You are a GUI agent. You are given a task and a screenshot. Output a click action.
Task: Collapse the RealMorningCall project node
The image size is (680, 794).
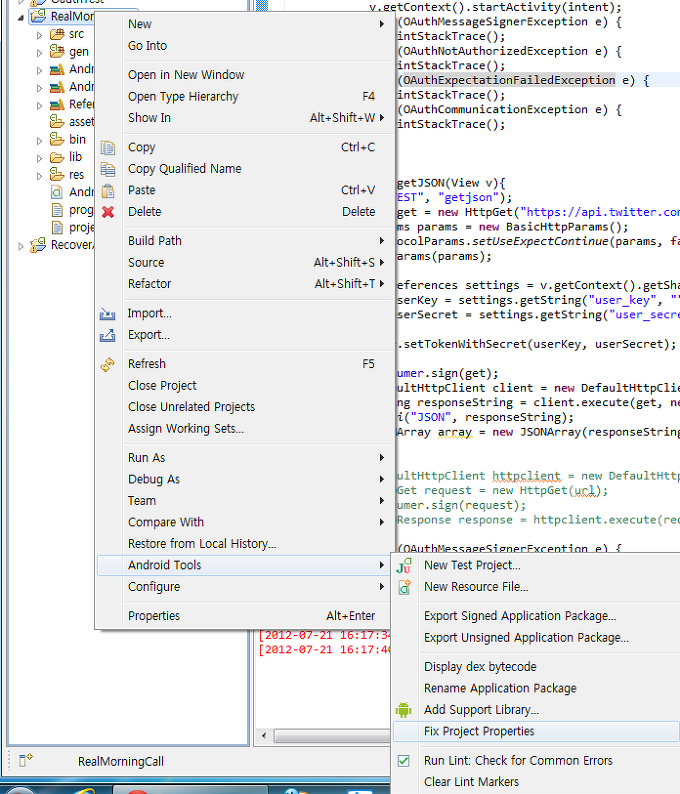click(x=21, y=17)
